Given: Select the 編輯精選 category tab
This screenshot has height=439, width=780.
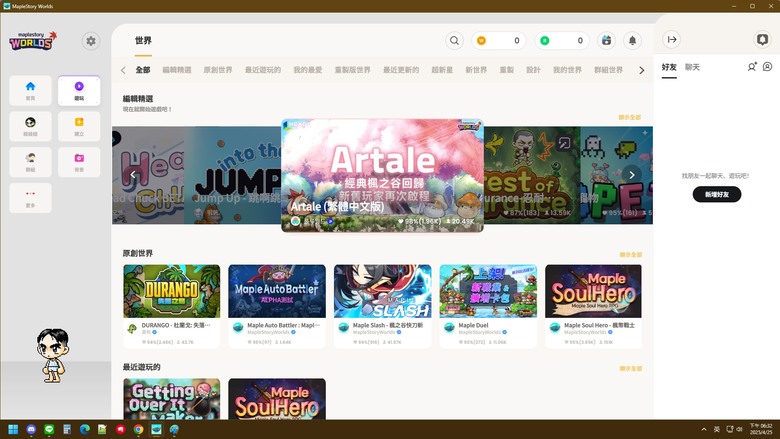Looking at the screenshot, I should [177, 70].
